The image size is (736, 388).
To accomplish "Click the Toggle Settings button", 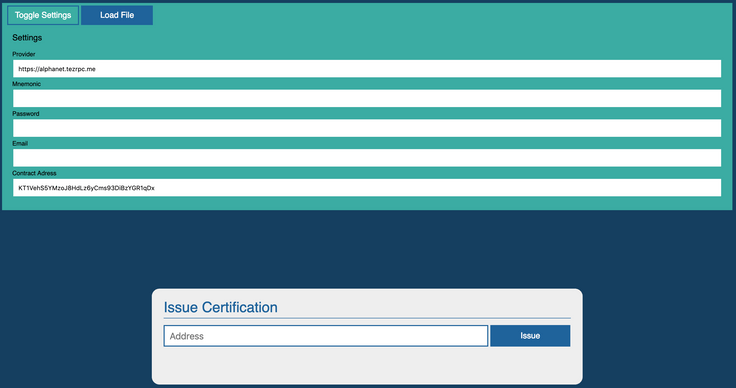I will click(x=43, y=15).
